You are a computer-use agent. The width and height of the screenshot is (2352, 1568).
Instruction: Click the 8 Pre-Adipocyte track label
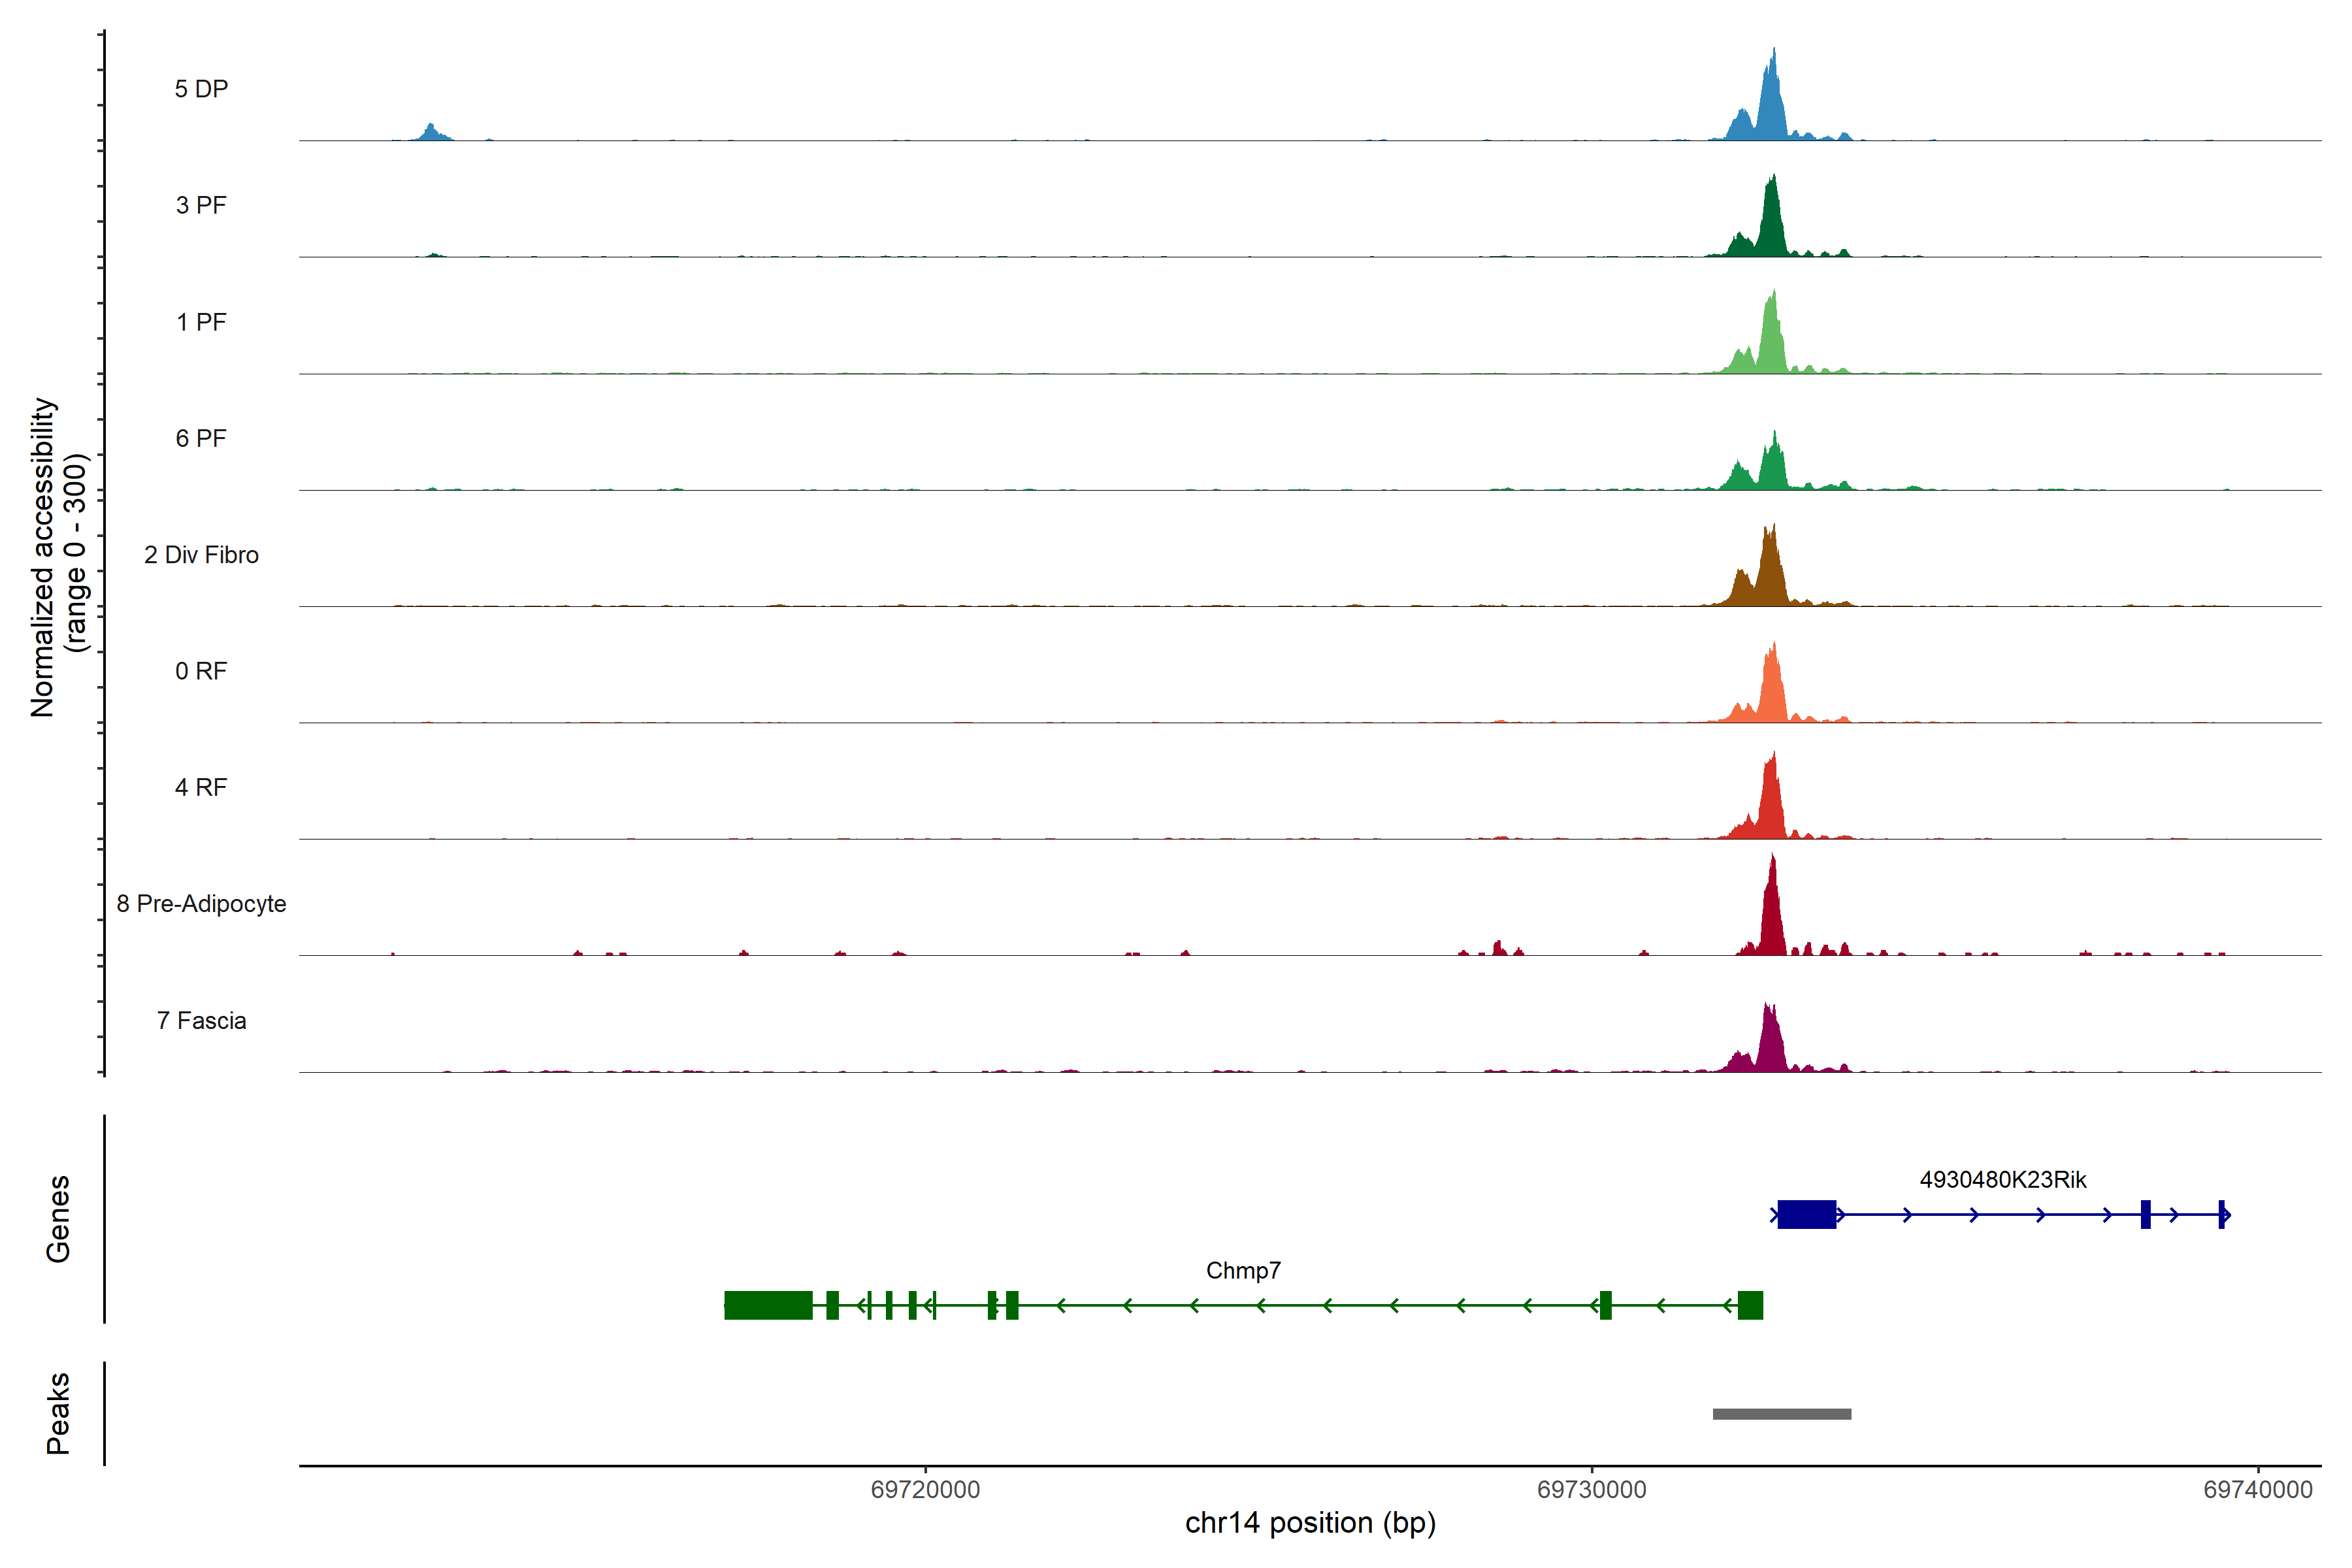[x=201, y=904]
